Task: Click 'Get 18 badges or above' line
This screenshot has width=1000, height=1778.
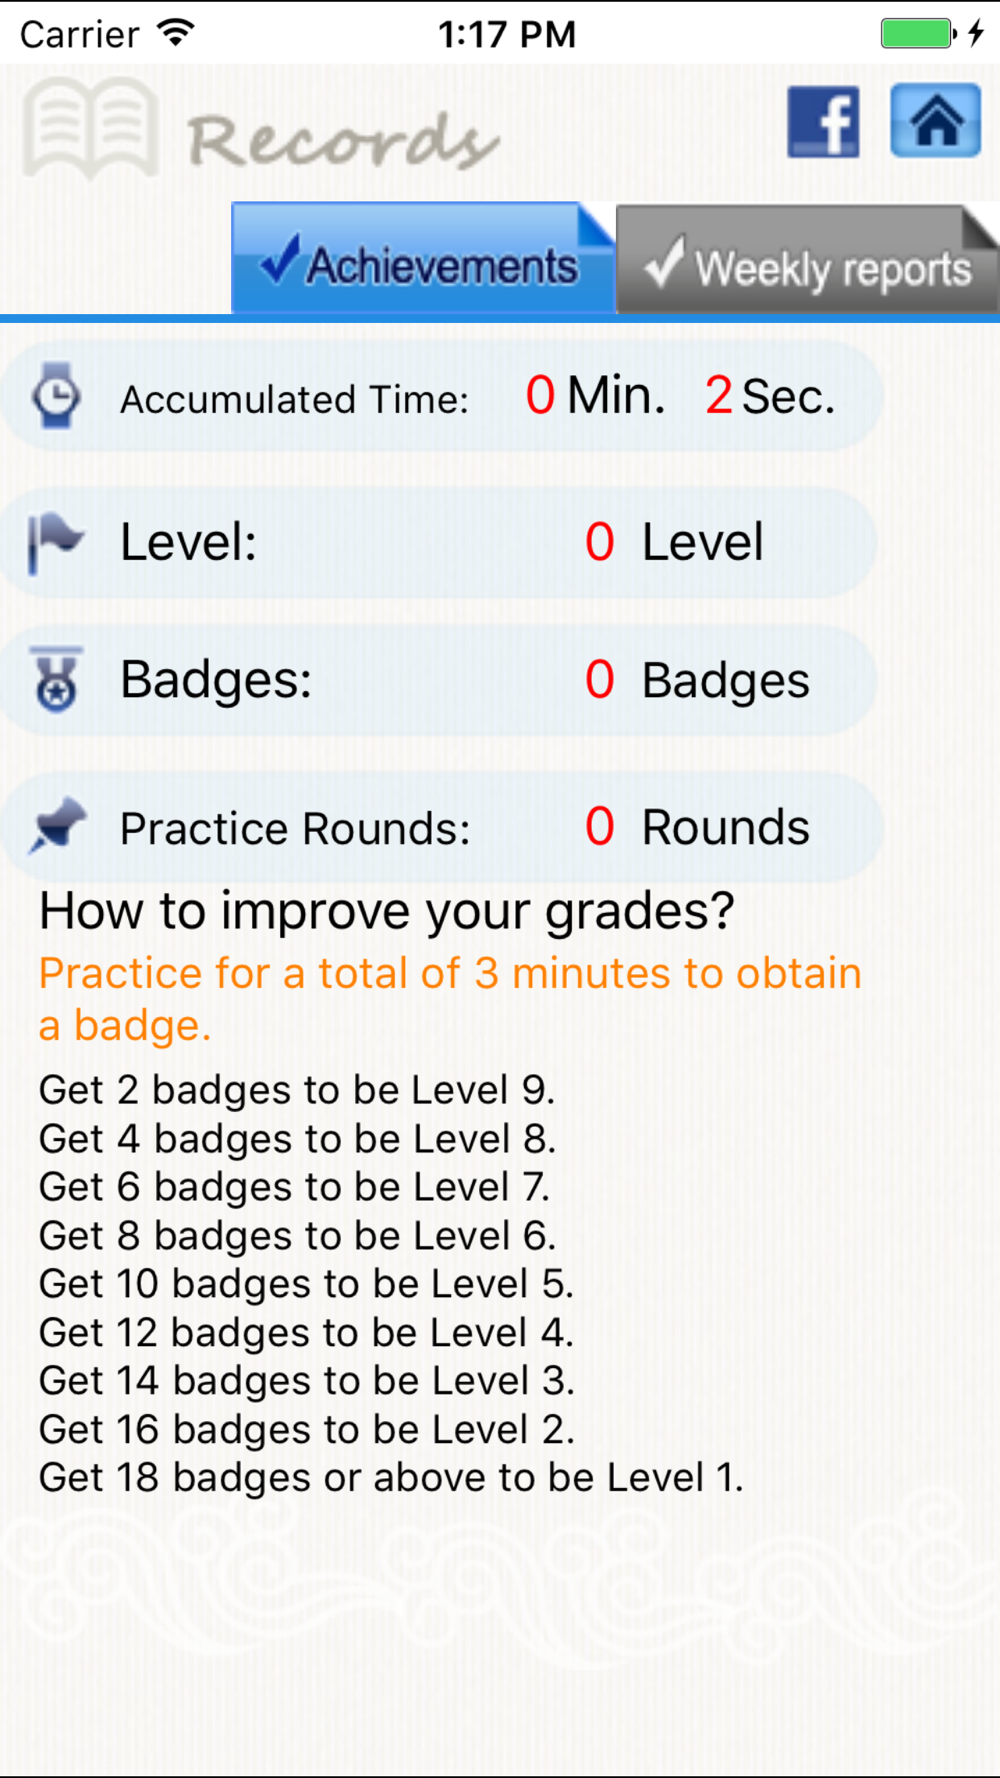Action: pyautogui.click(x=391, y=1478)
